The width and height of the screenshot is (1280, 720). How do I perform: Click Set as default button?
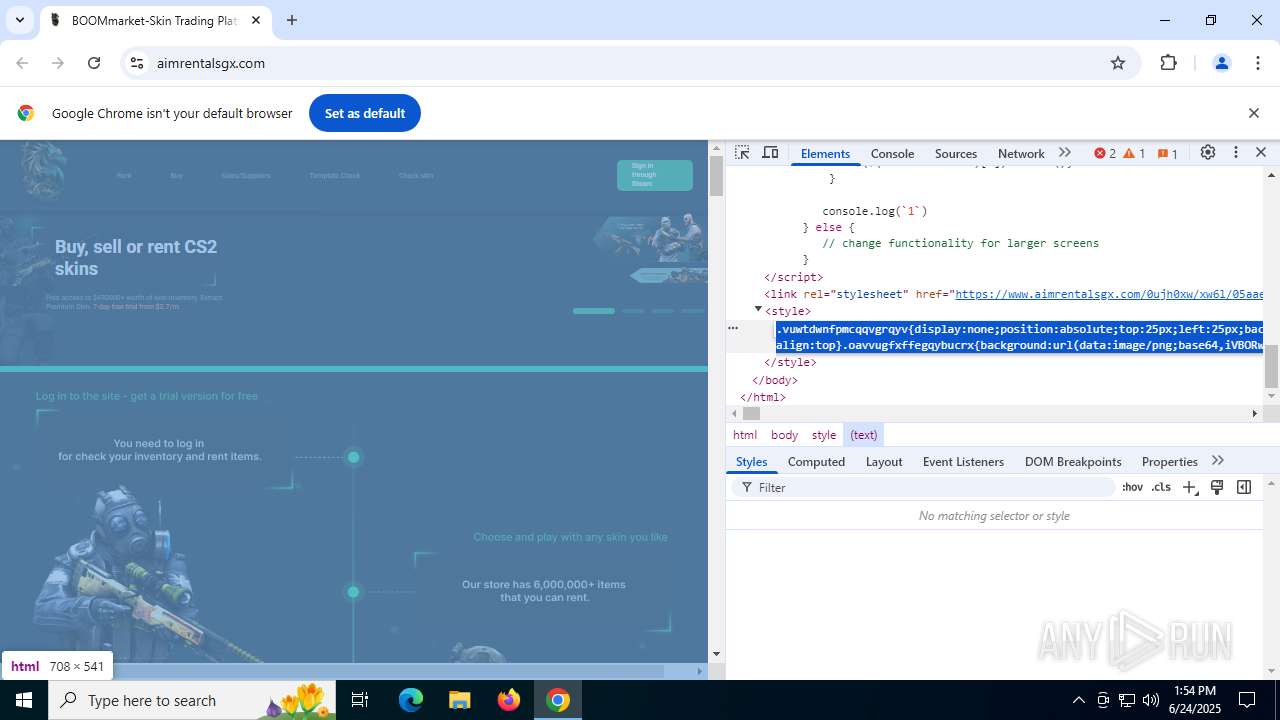(x=365, y=113)
